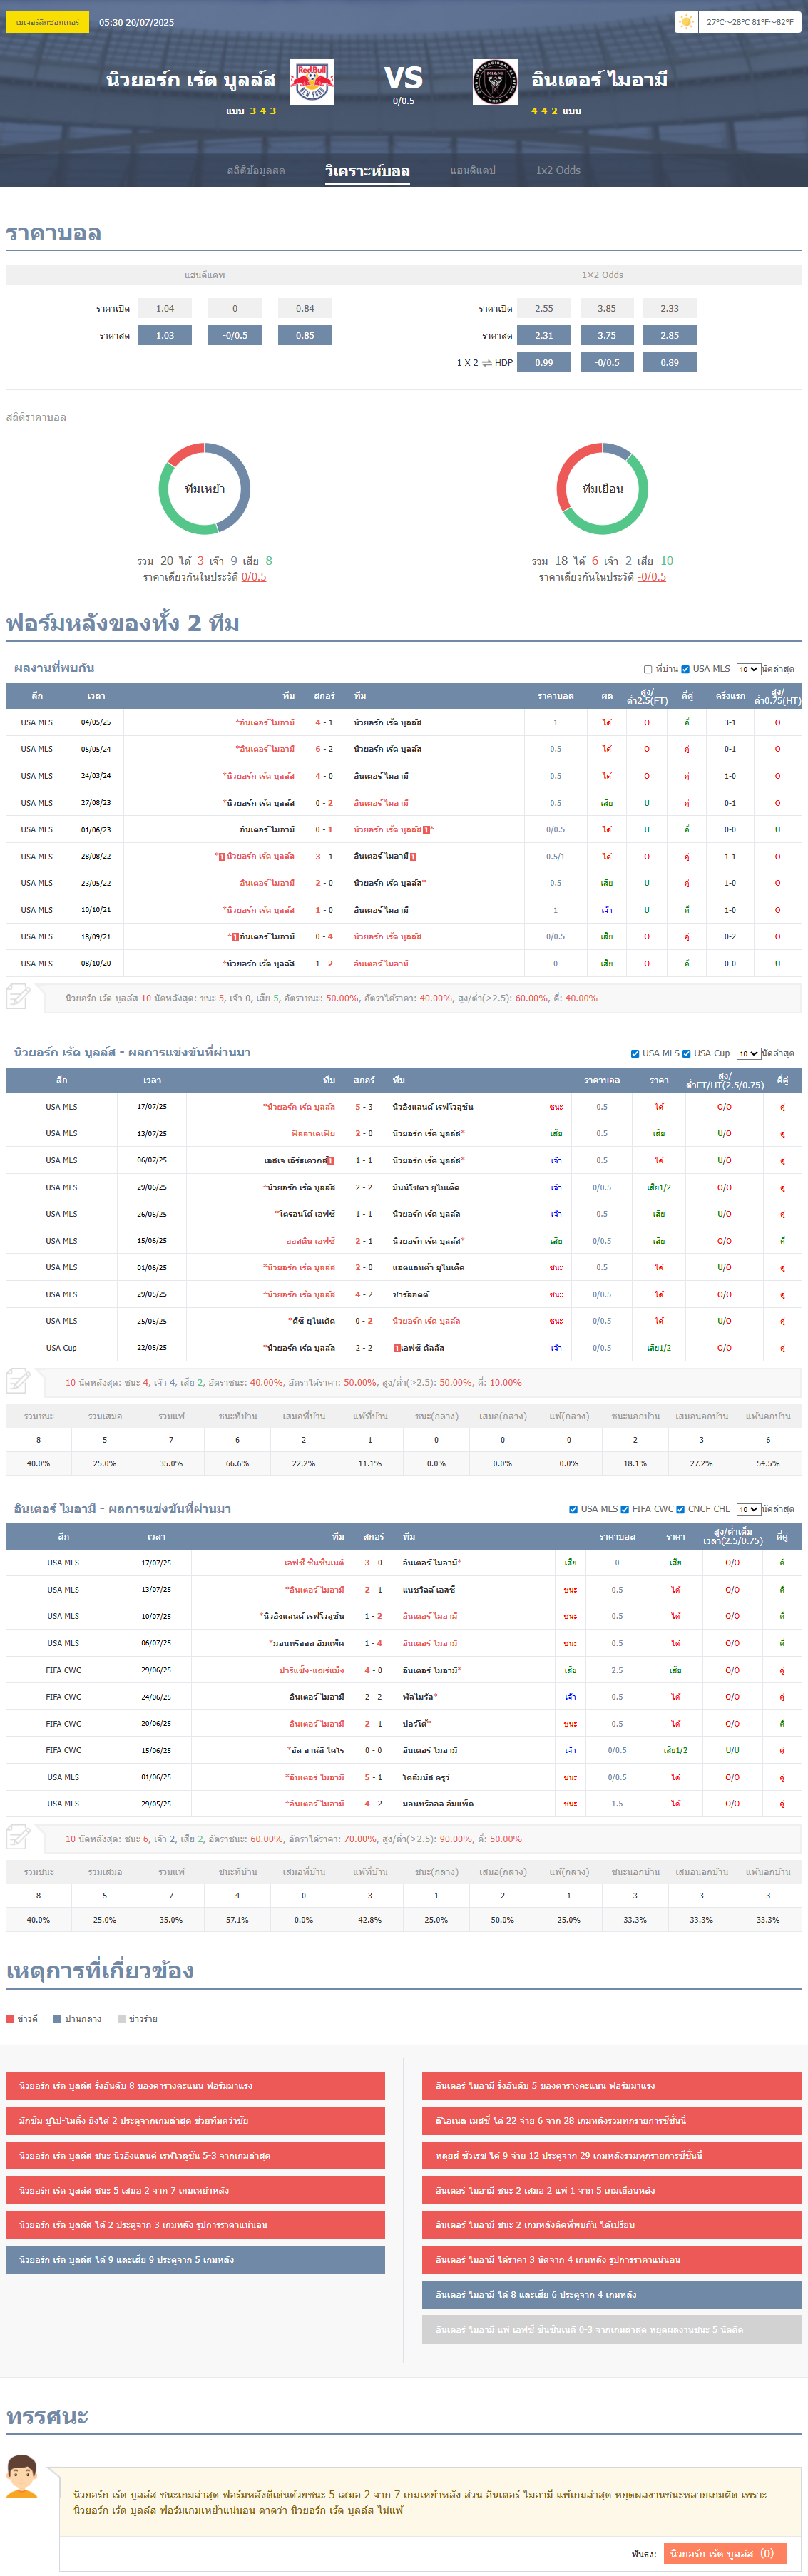Image resolution: width=808 pixels, height=2576 pixels.
Task: Click the Inter Miami team logo
Action: (495, 82)
